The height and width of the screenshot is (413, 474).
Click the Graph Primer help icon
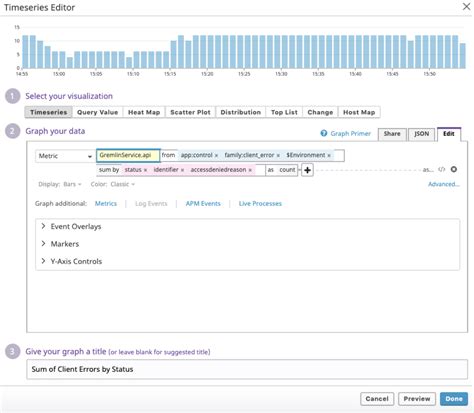[324, 133]
